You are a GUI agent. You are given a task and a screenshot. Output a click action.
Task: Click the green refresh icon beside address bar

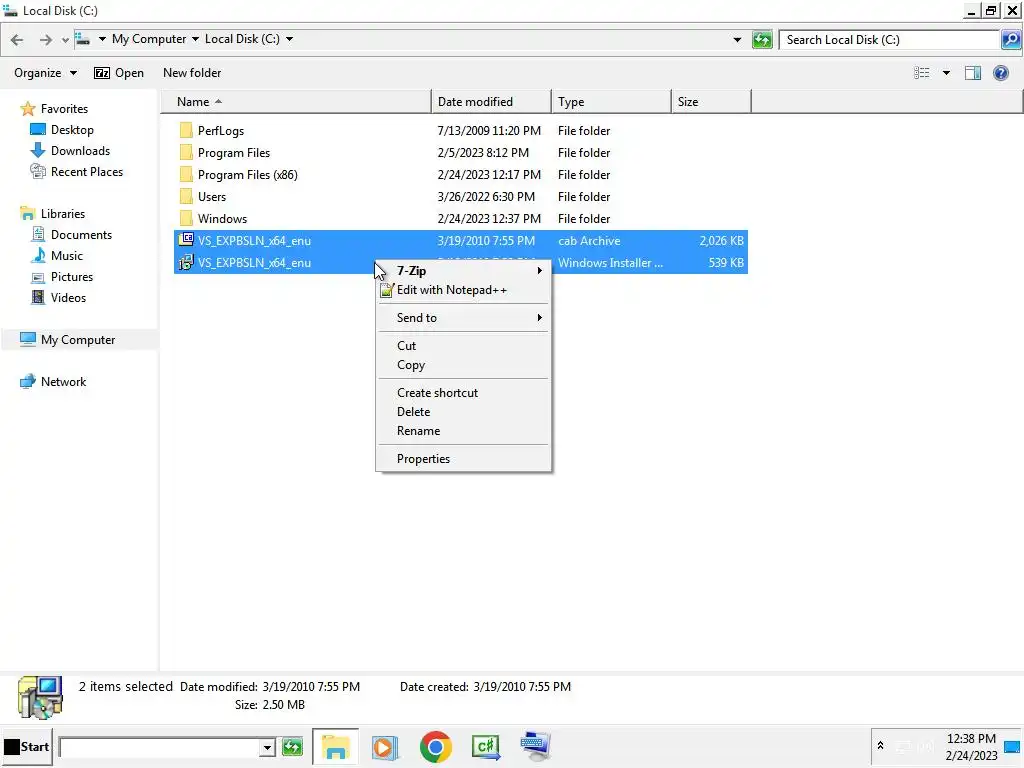tap(762, 40)
